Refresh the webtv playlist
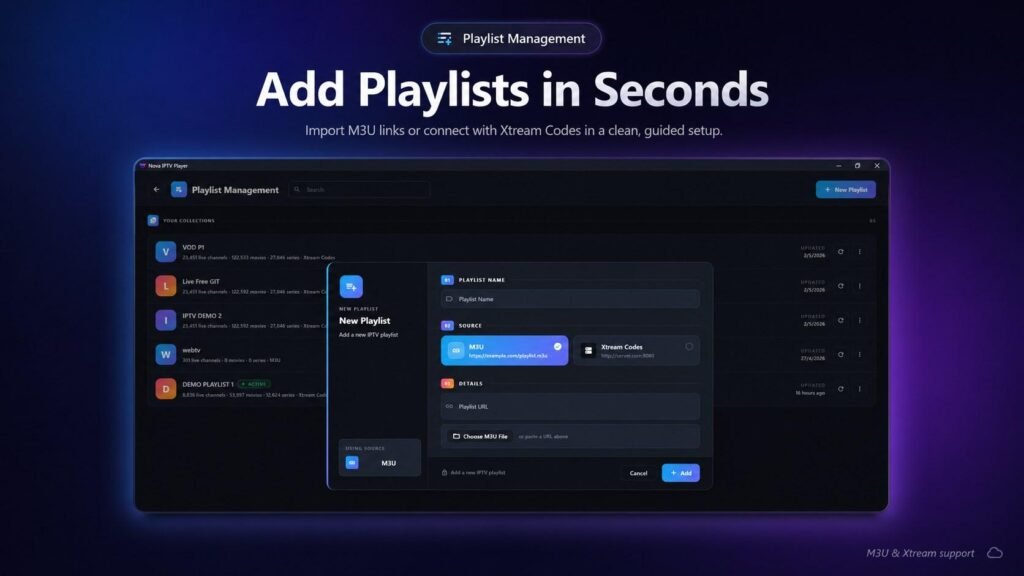1024x576 pixels. [x=840, y=354]
